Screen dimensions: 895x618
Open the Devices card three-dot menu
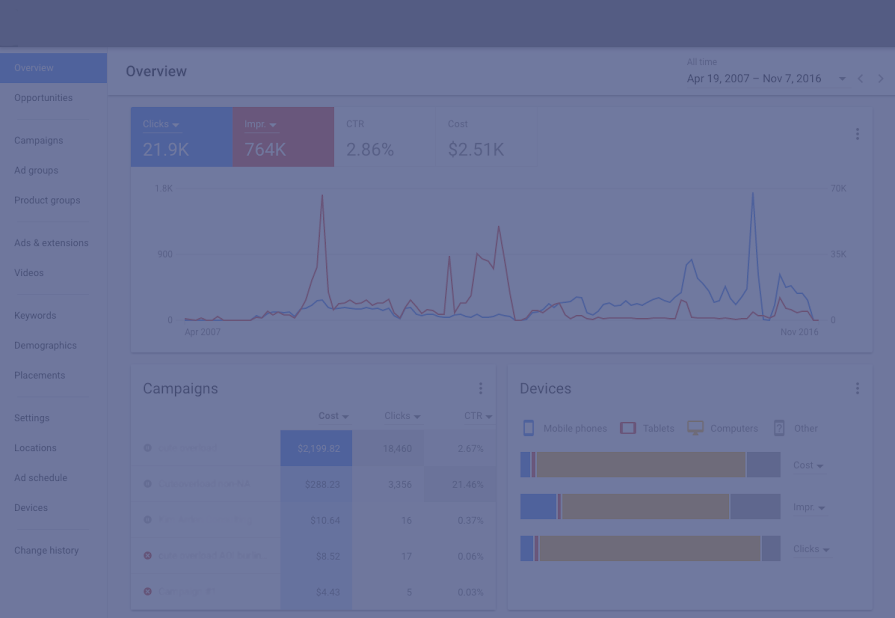pyautogui.click(x=857, y=389)
